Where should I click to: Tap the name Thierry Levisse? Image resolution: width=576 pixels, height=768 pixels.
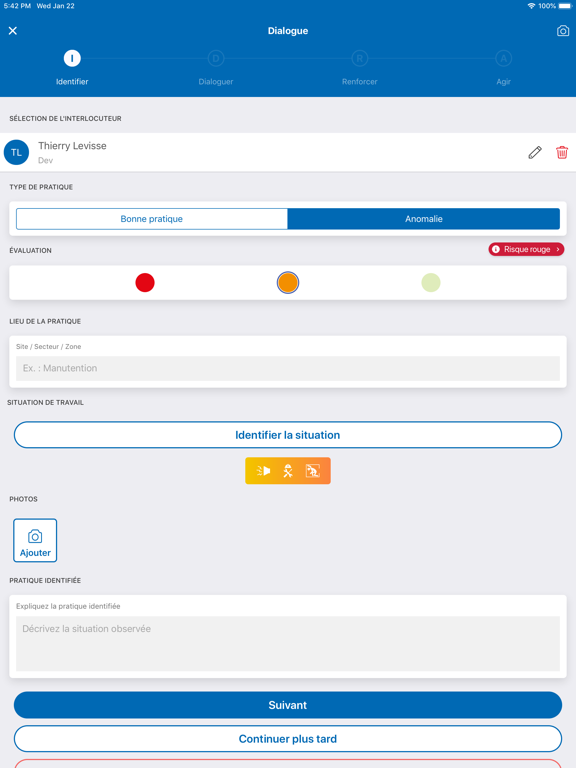tap(72, 145)
